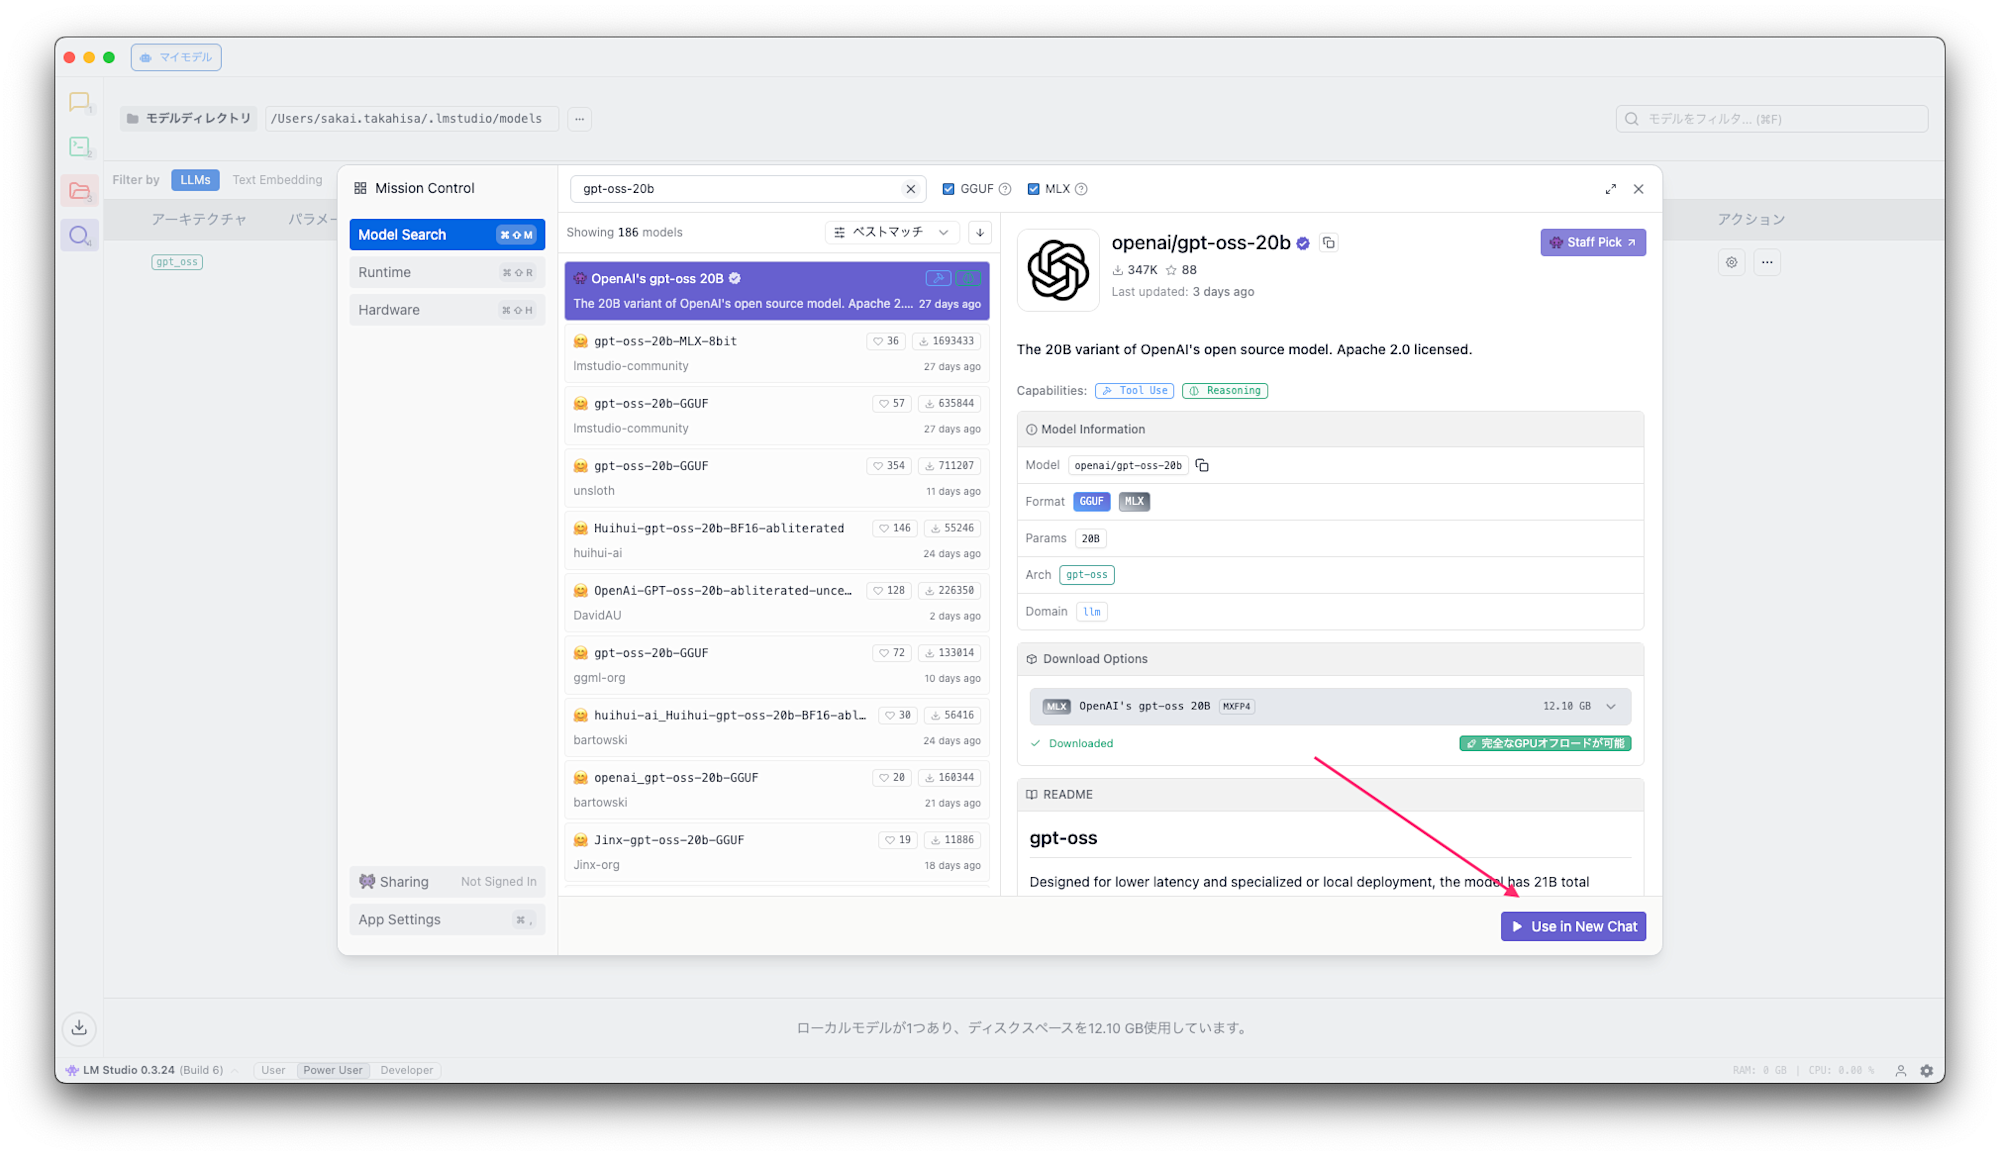Click the アーキテクチャ column header

(x=199, y=219)
